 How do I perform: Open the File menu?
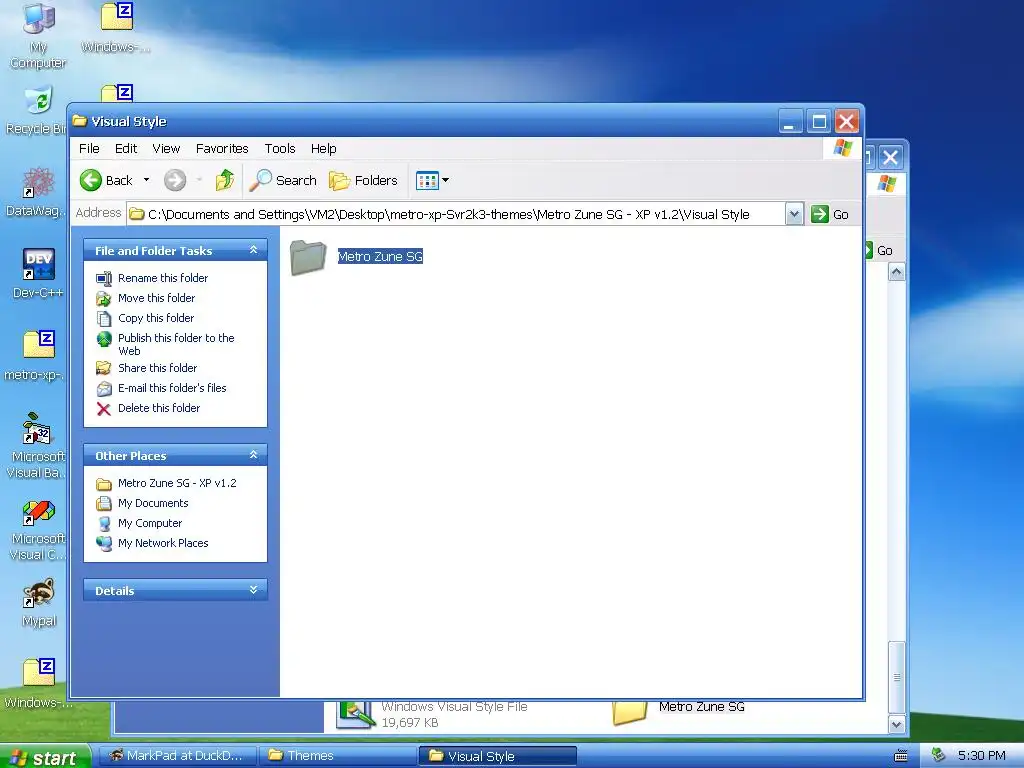pos(89,148)
